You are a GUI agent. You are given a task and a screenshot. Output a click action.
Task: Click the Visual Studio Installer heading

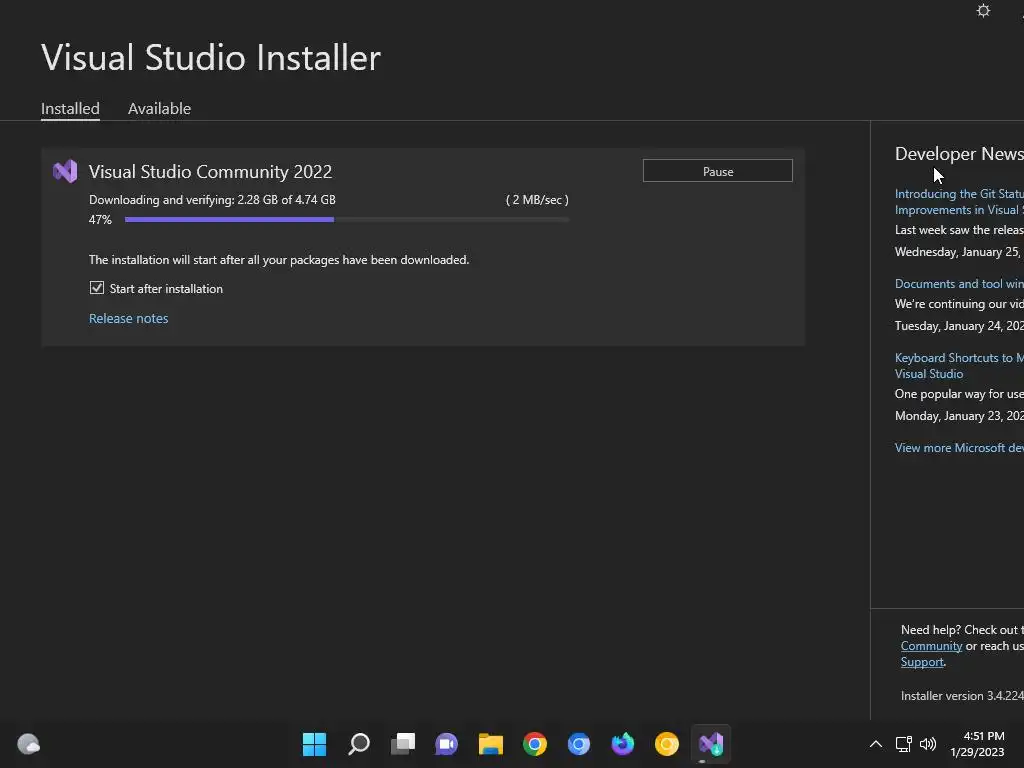pos(211,57)
